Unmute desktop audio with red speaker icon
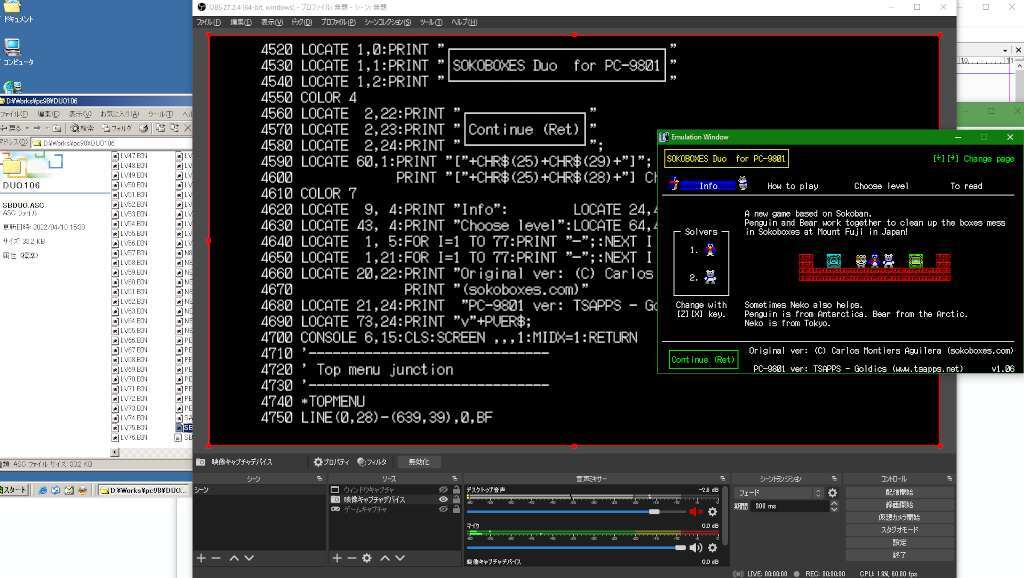The width and height of the screenshot is (1024, 578). click(x=696, y=512)
